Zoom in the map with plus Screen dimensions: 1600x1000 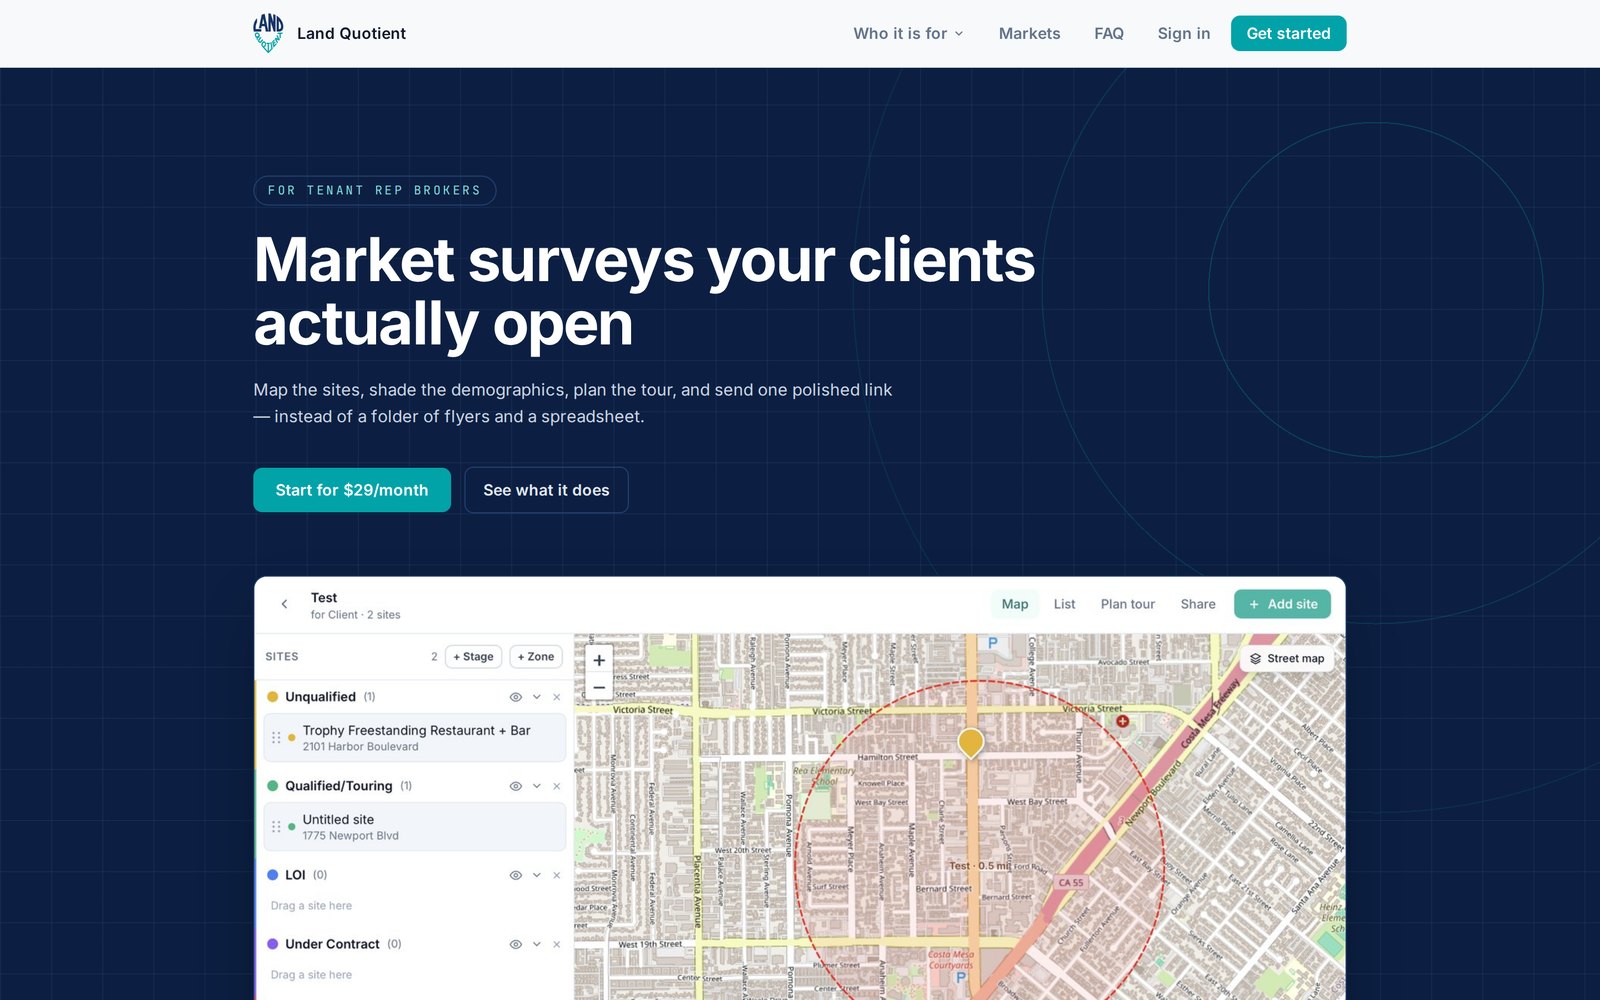(599, 660)
